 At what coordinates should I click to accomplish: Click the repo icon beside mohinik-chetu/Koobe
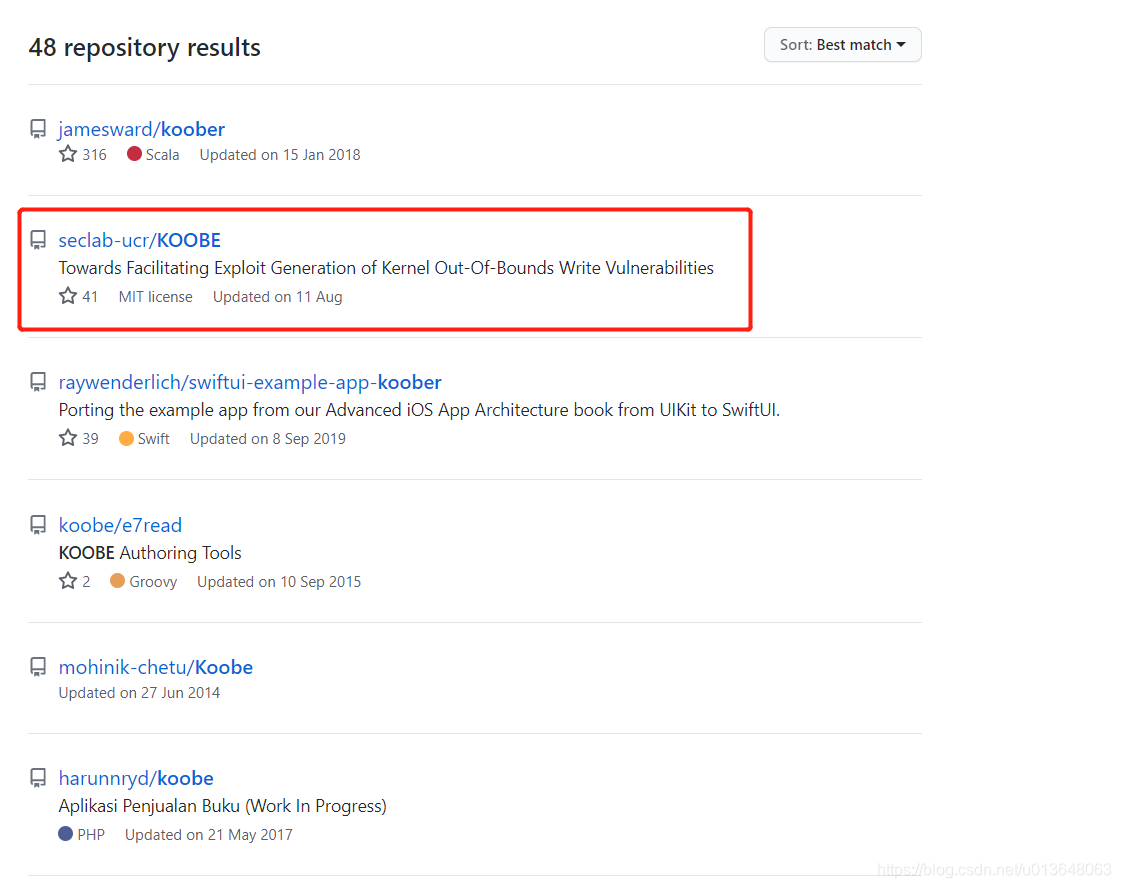38,667
